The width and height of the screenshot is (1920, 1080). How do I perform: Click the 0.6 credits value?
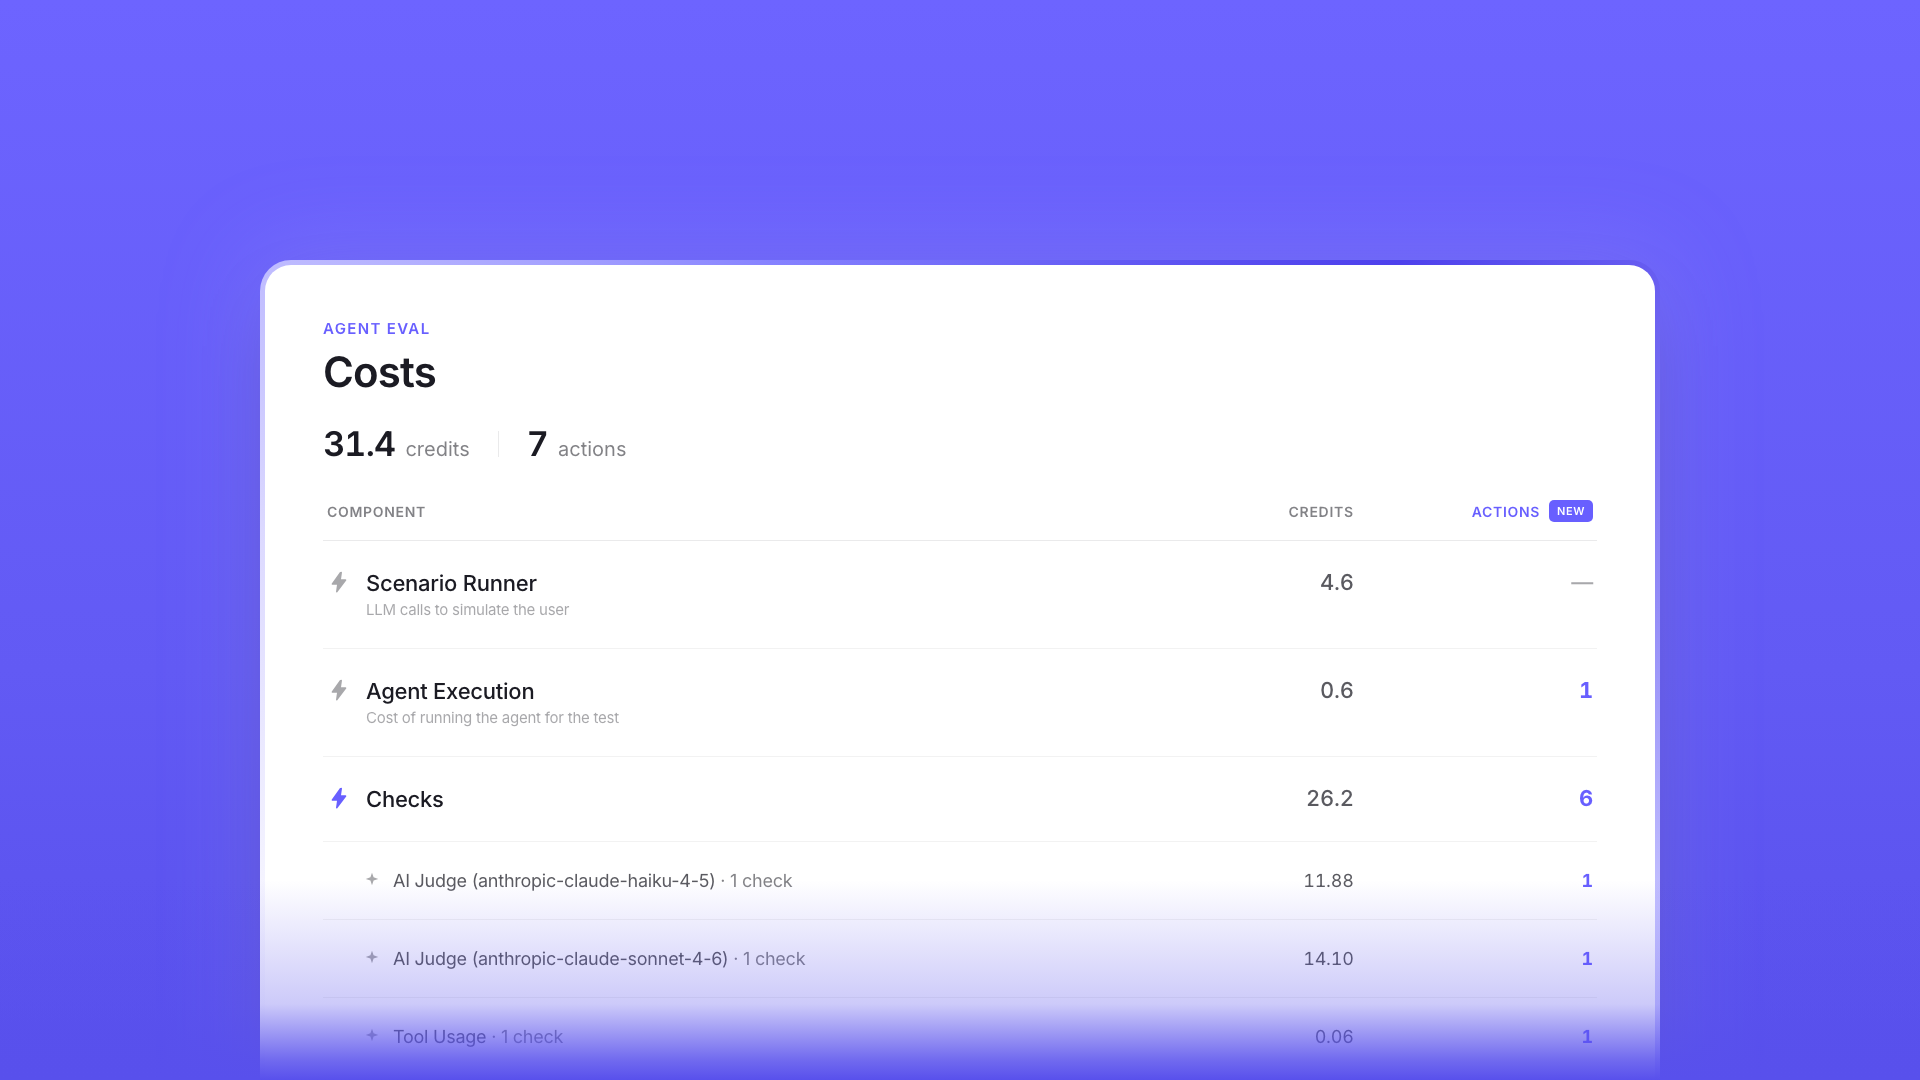coord(1336,690)
